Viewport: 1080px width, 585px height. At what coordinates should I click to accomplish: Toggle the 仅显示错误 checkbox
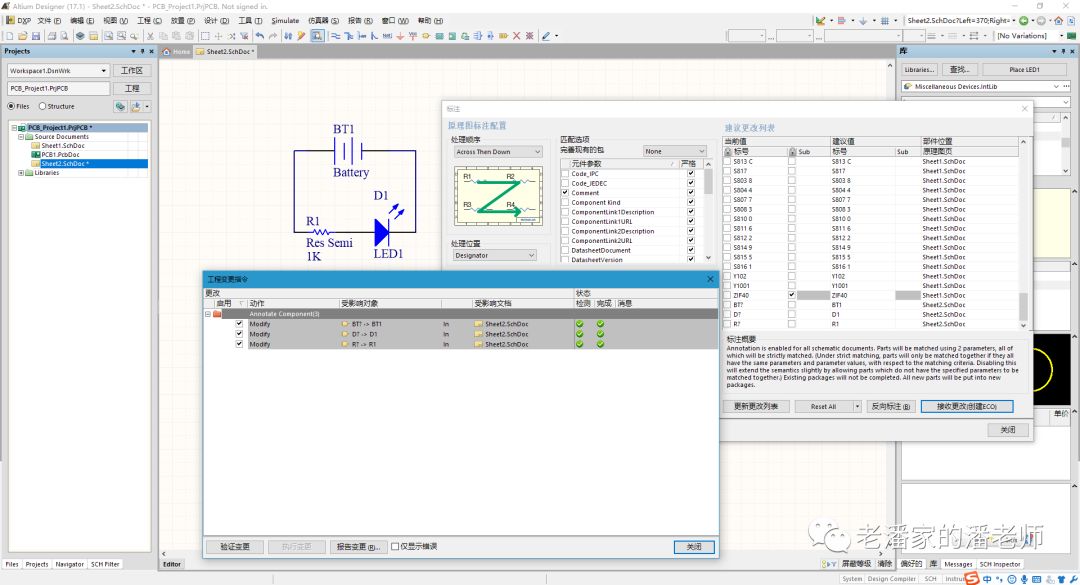[395, 547]
